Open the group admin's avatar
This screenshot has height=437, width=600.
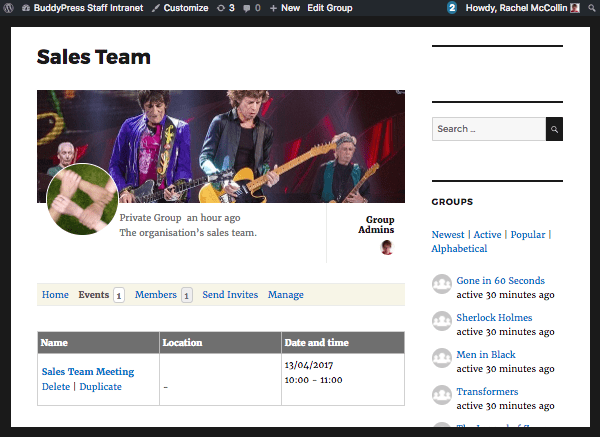coord(386,247)
